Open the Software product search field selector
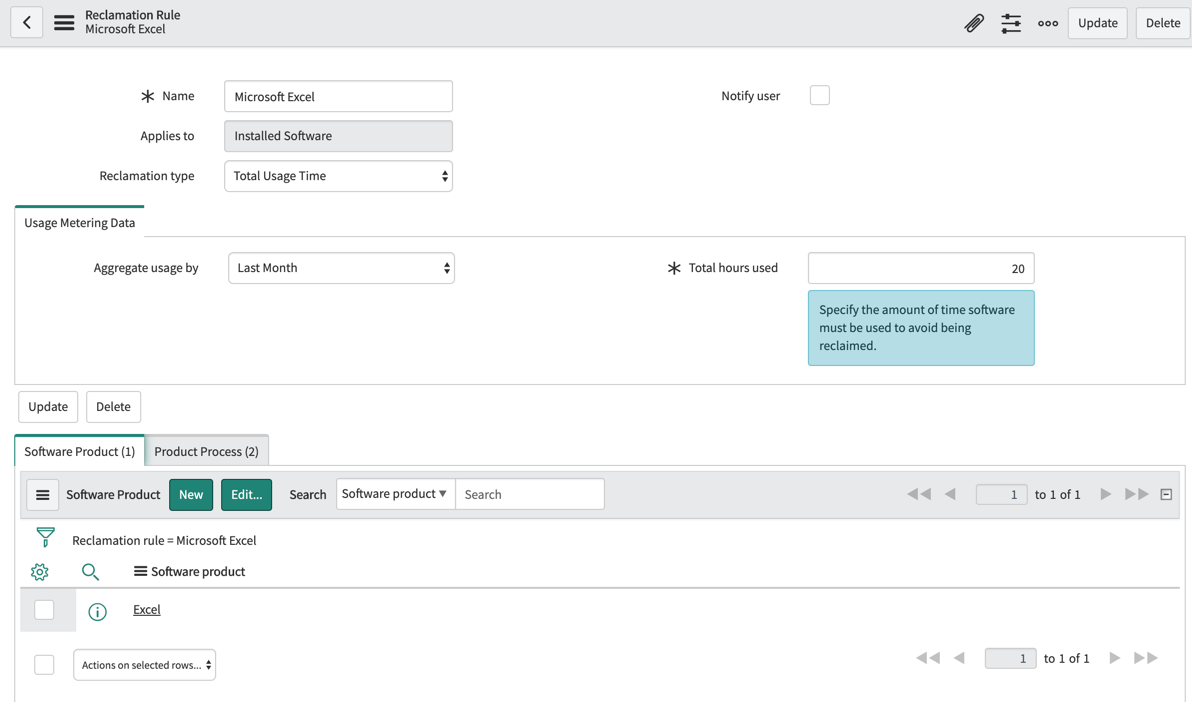 click(x=395, y=494)
